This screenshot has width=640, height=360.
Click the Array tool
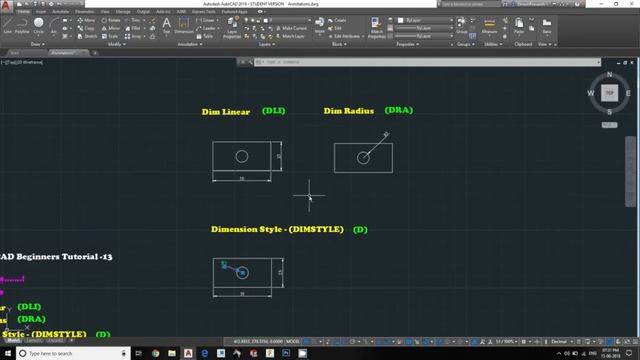(133, 36)
